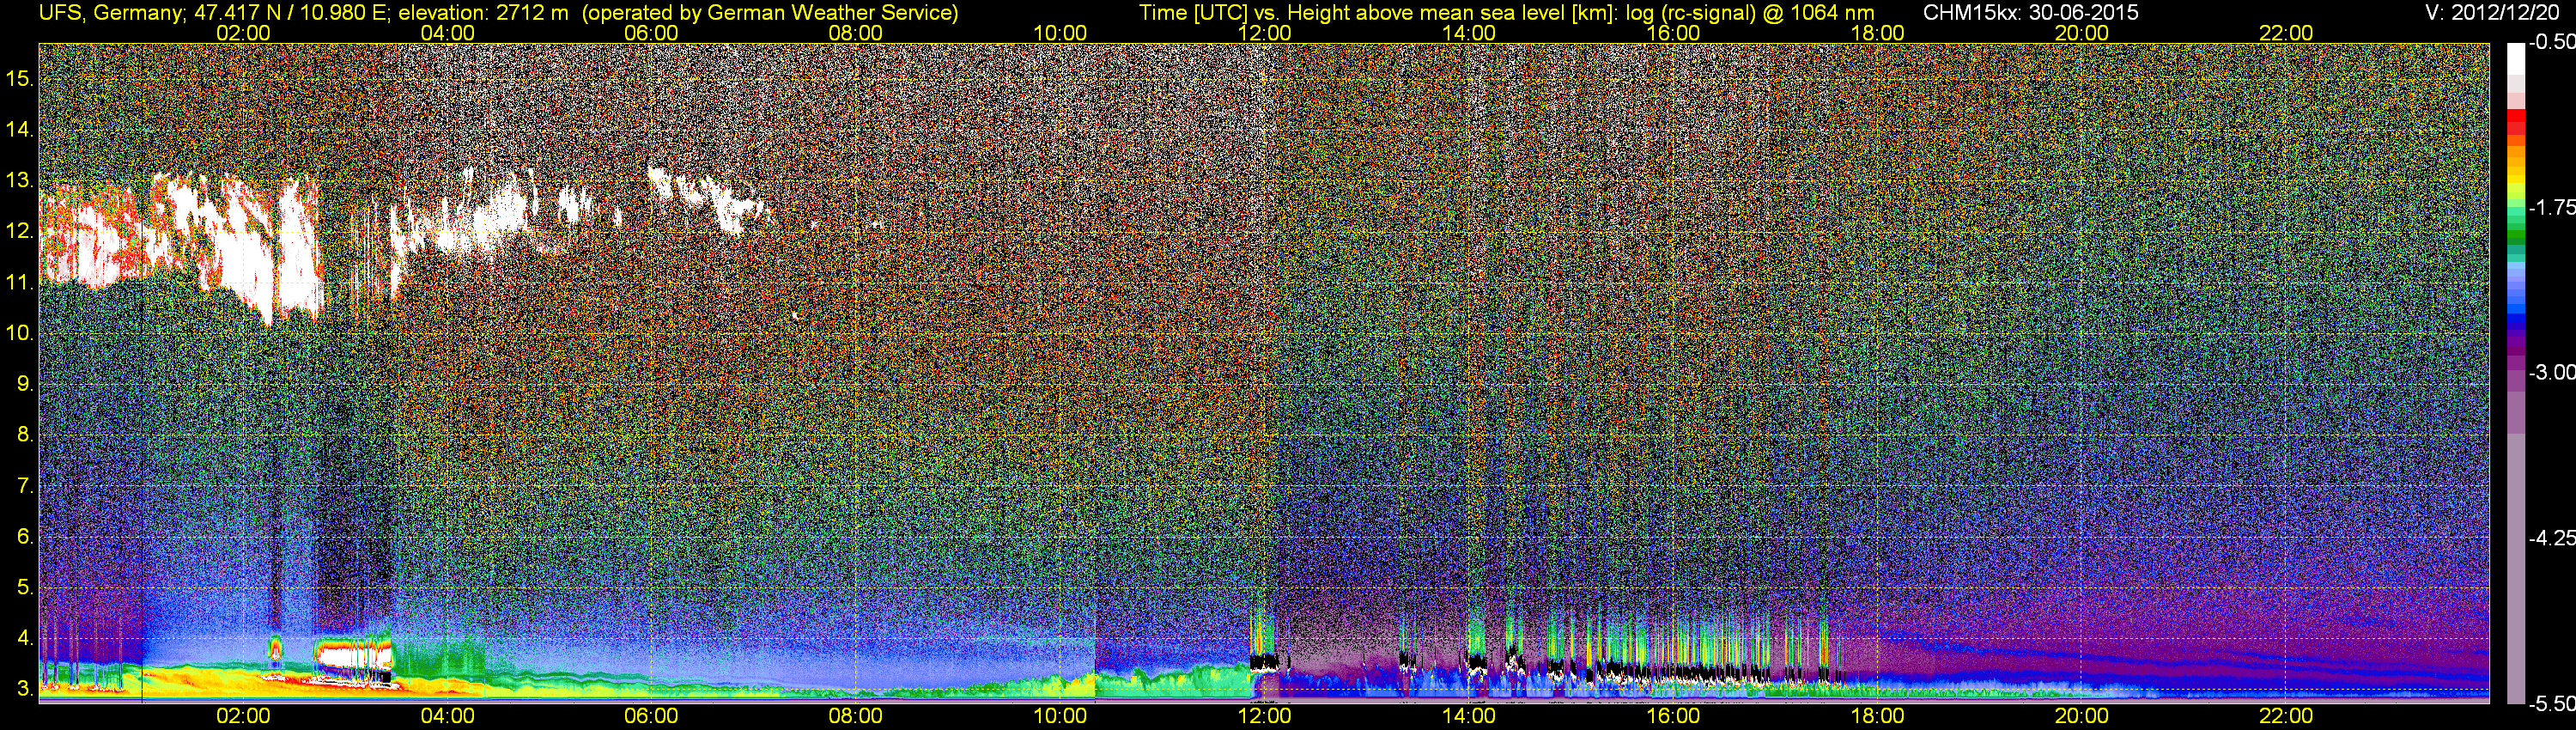Click the '22:00' label on the top time axis
The height and width of the screenshot is (730, 2576).
pyautogui.click(x=2286, y=33)
